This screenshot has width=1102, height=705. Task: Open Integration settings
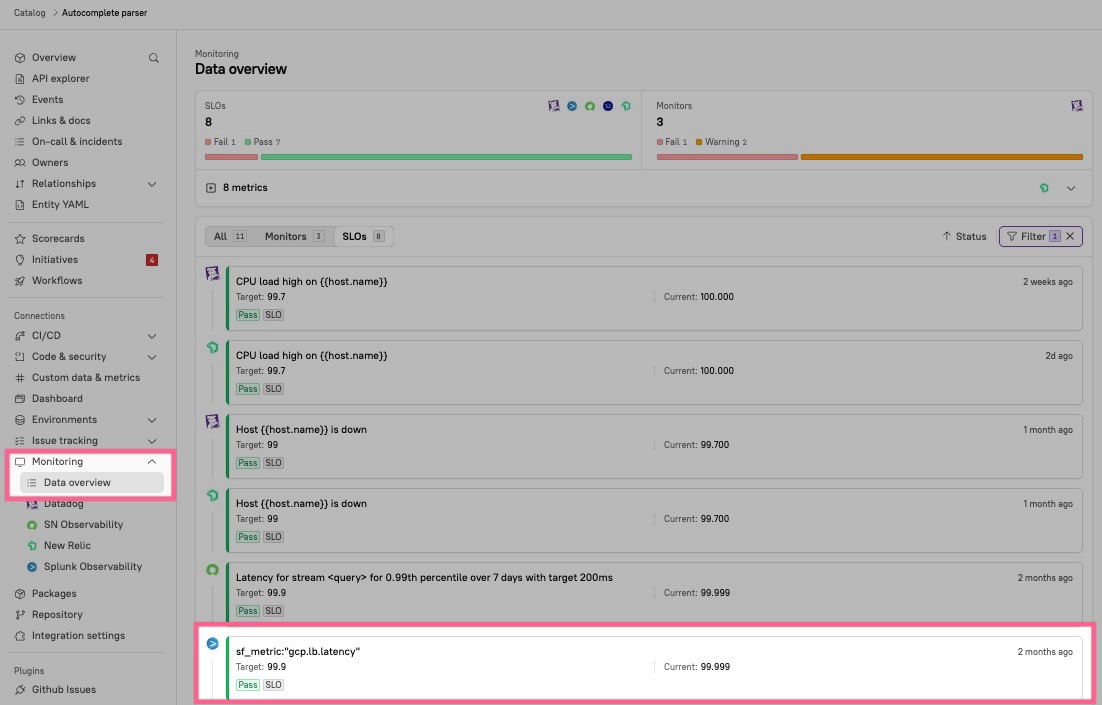tap(78, 635)
